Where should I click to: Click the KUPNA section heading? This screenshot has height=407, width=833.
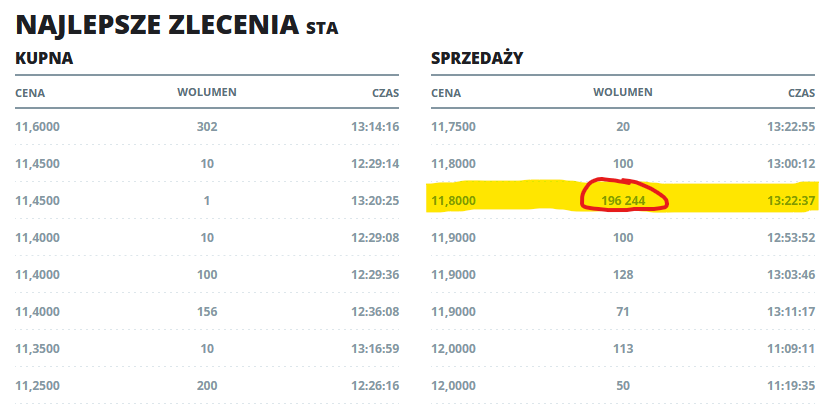click(x=44, y=58)
